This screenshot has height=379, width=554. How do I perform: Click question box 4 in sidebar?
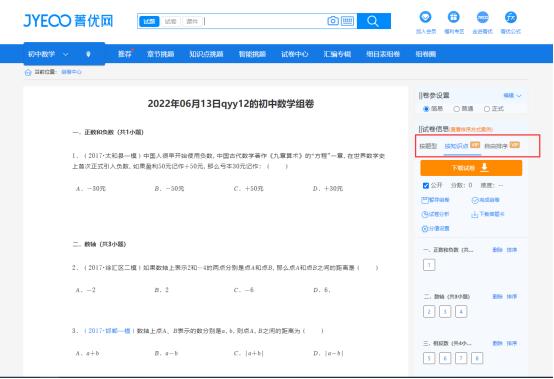pyautogui.click(x=461, y=312)
